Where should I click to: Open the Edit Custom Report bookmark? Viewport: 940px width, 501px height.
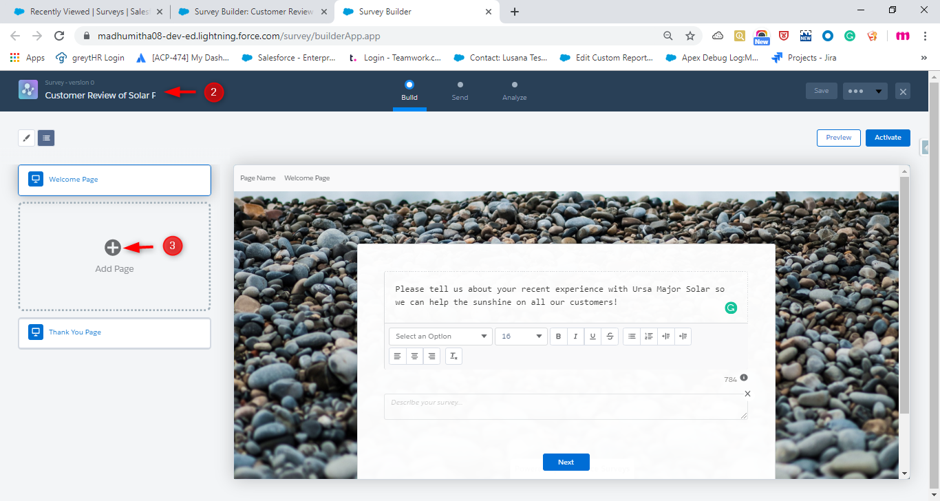click(606, 58)
